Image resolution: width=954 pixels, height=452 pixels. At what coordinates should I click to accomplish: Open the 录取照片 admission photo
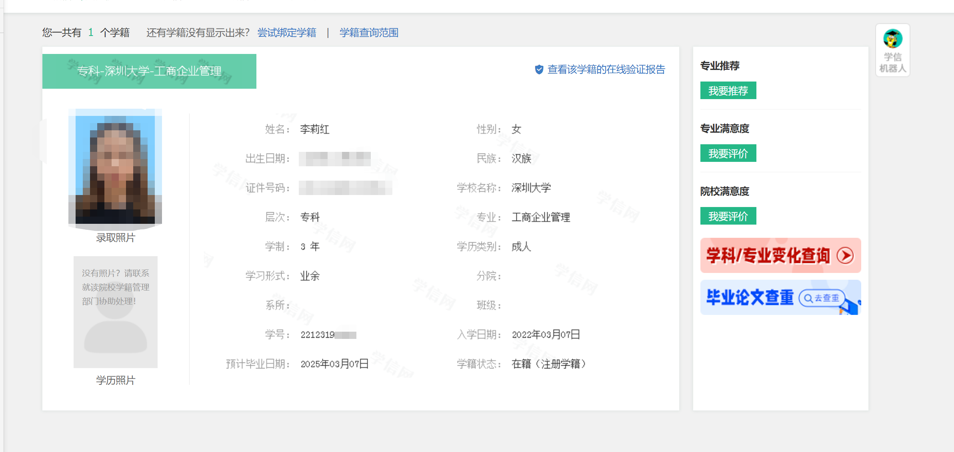click(x=115, y=167)
